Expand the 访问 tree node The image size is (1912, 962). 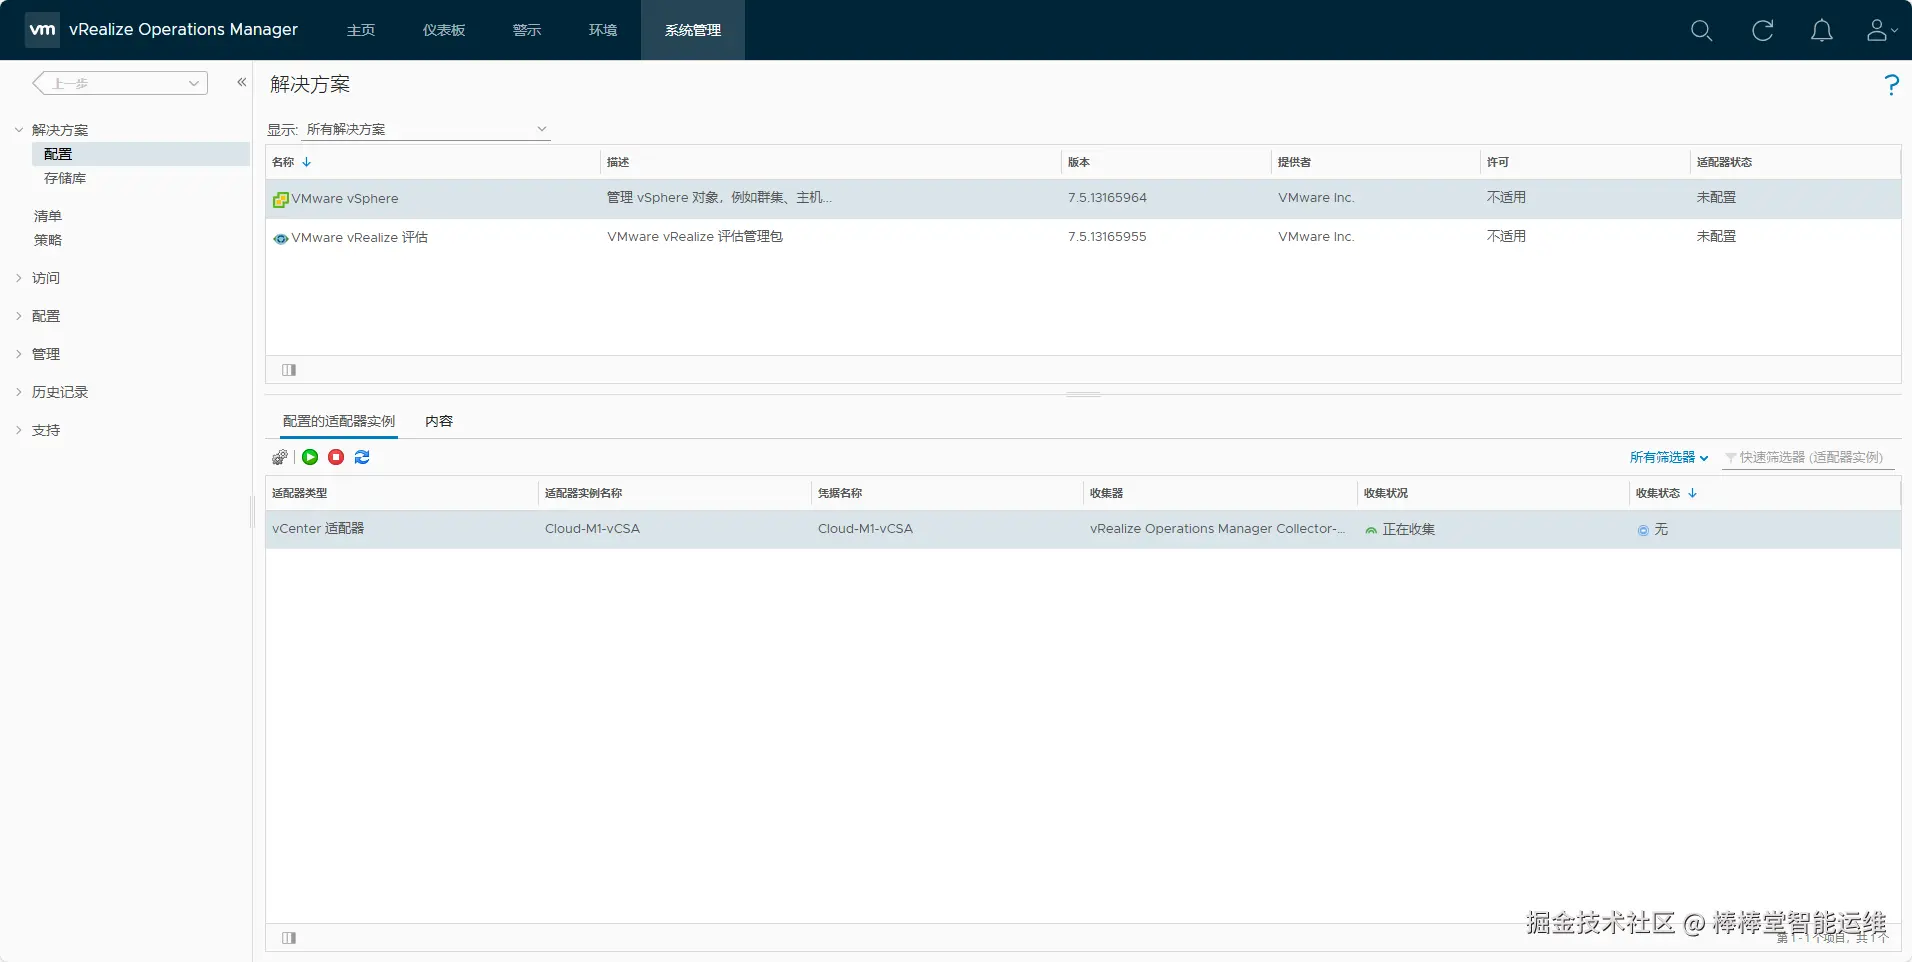tap(19, 278)
